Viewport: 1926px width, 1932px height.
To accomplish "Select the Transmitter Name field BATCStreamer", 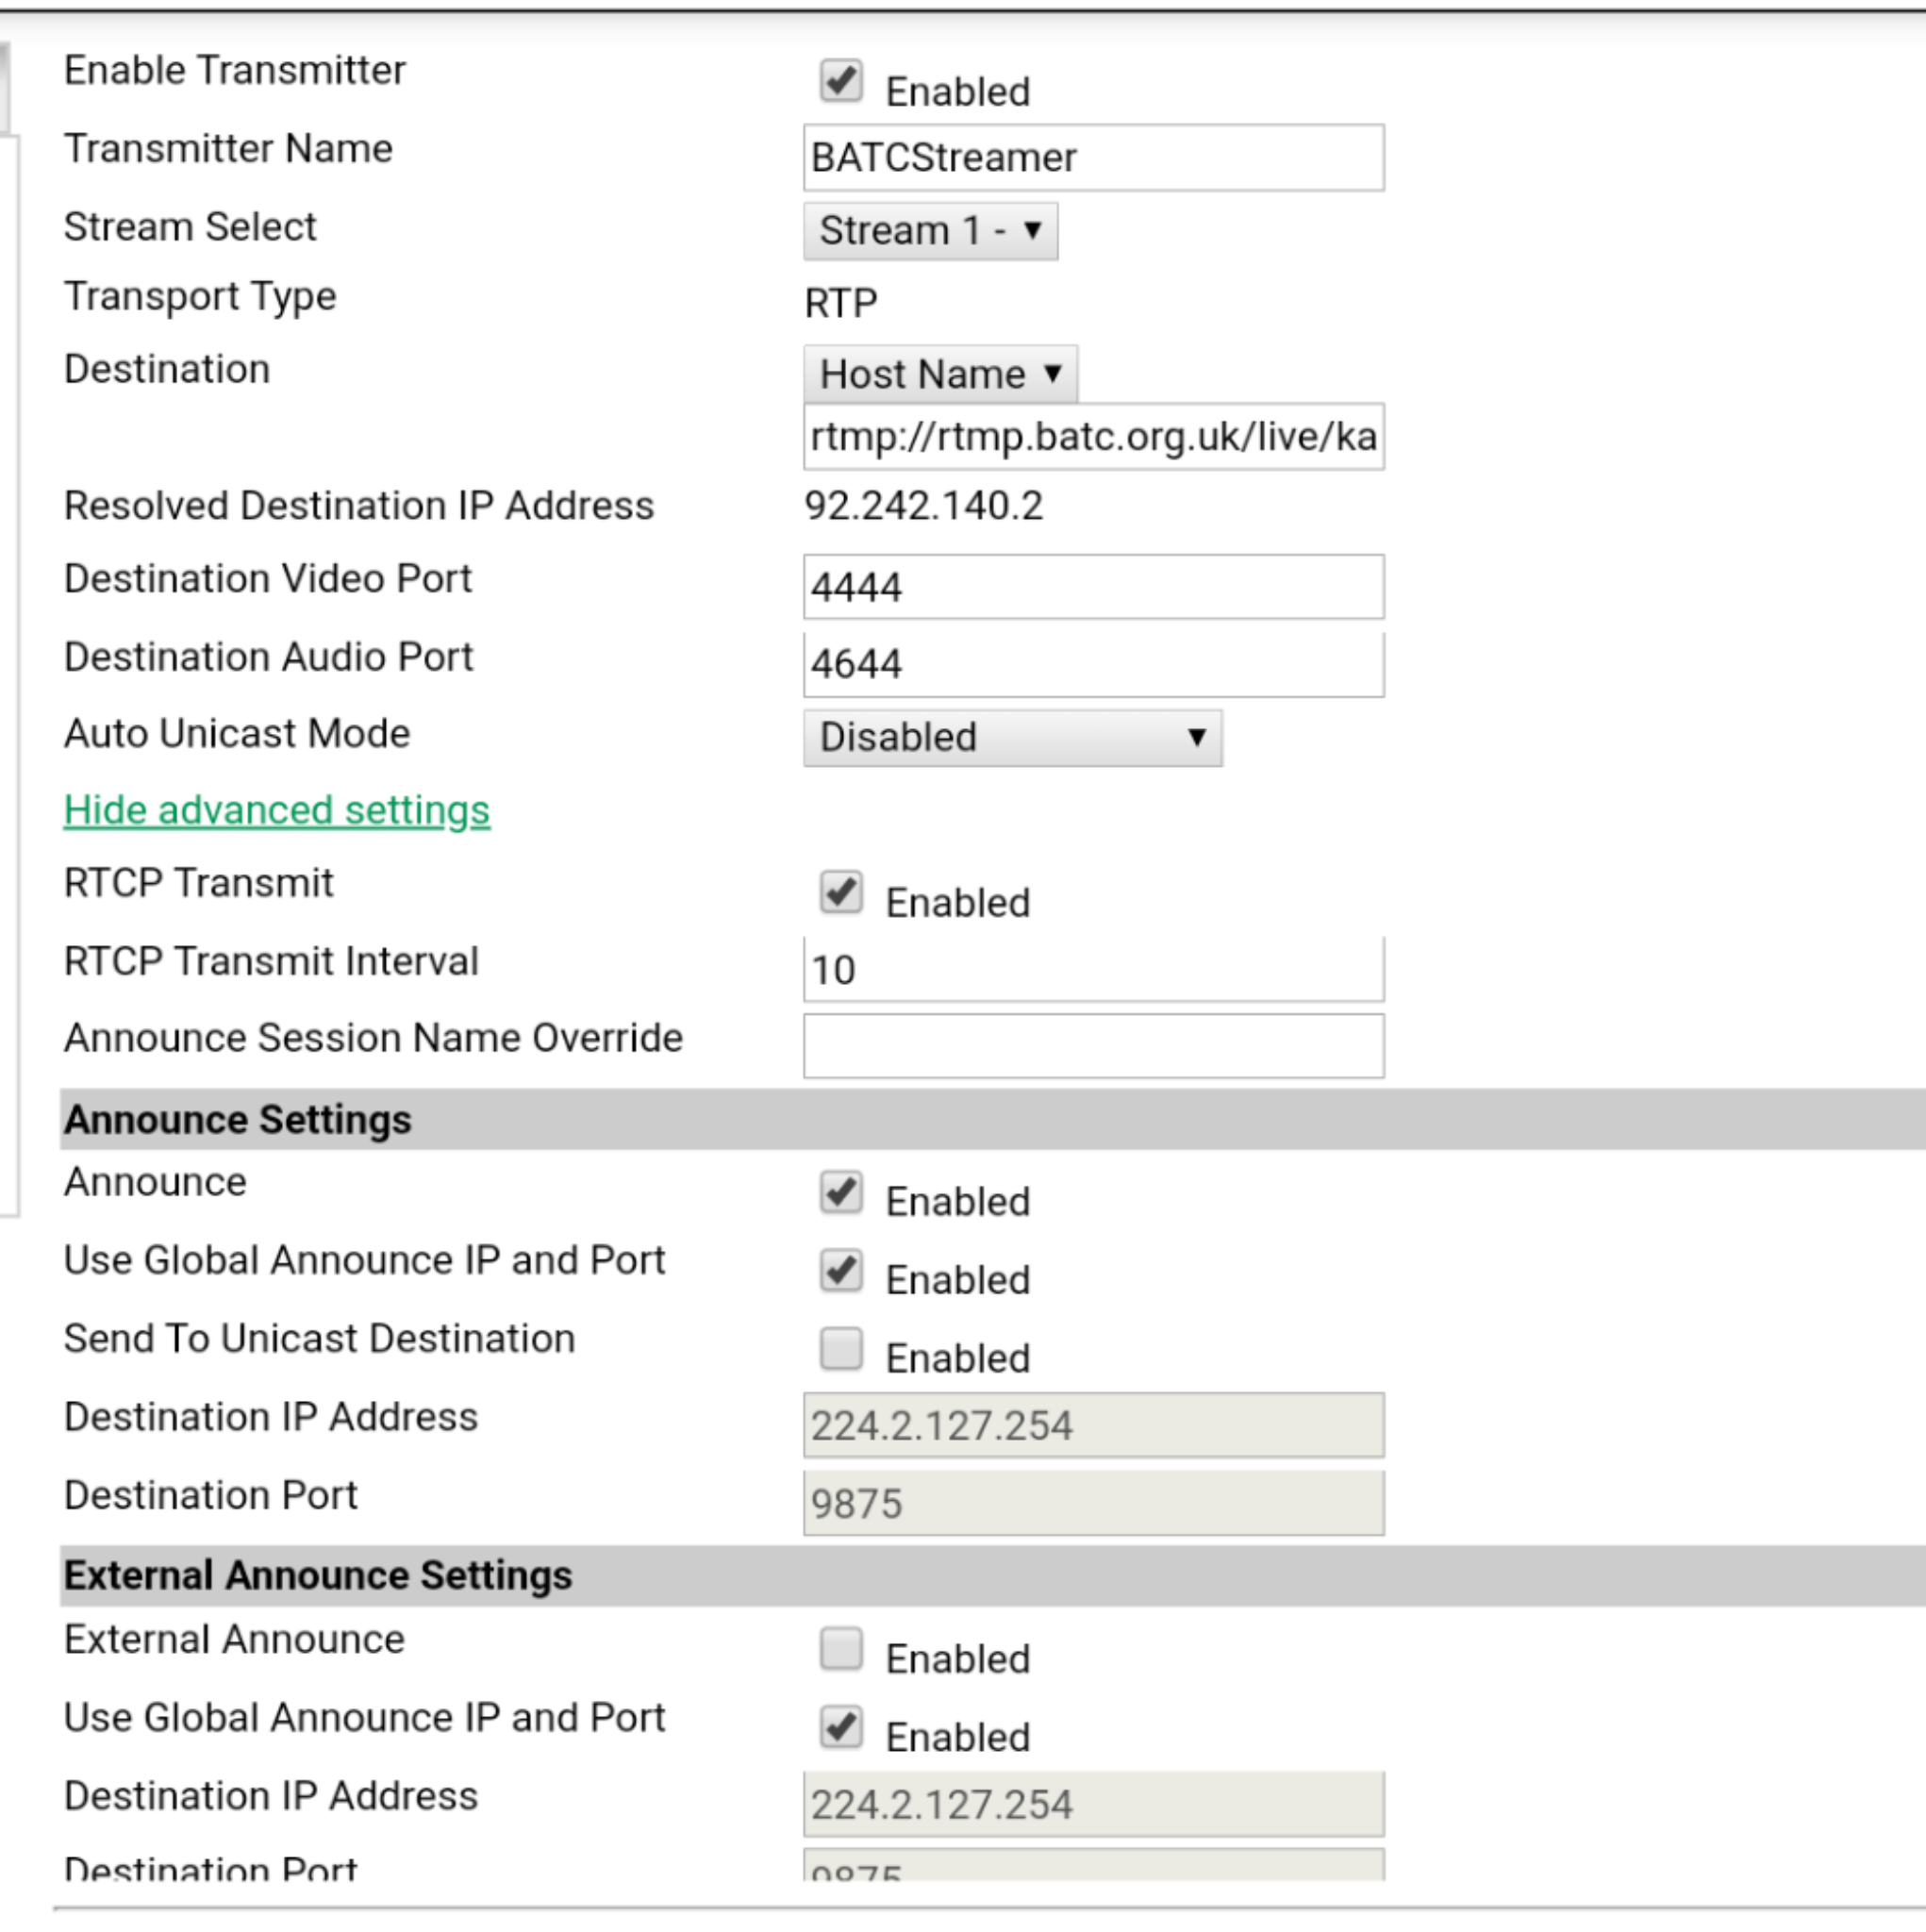I will pos(1092,157).
